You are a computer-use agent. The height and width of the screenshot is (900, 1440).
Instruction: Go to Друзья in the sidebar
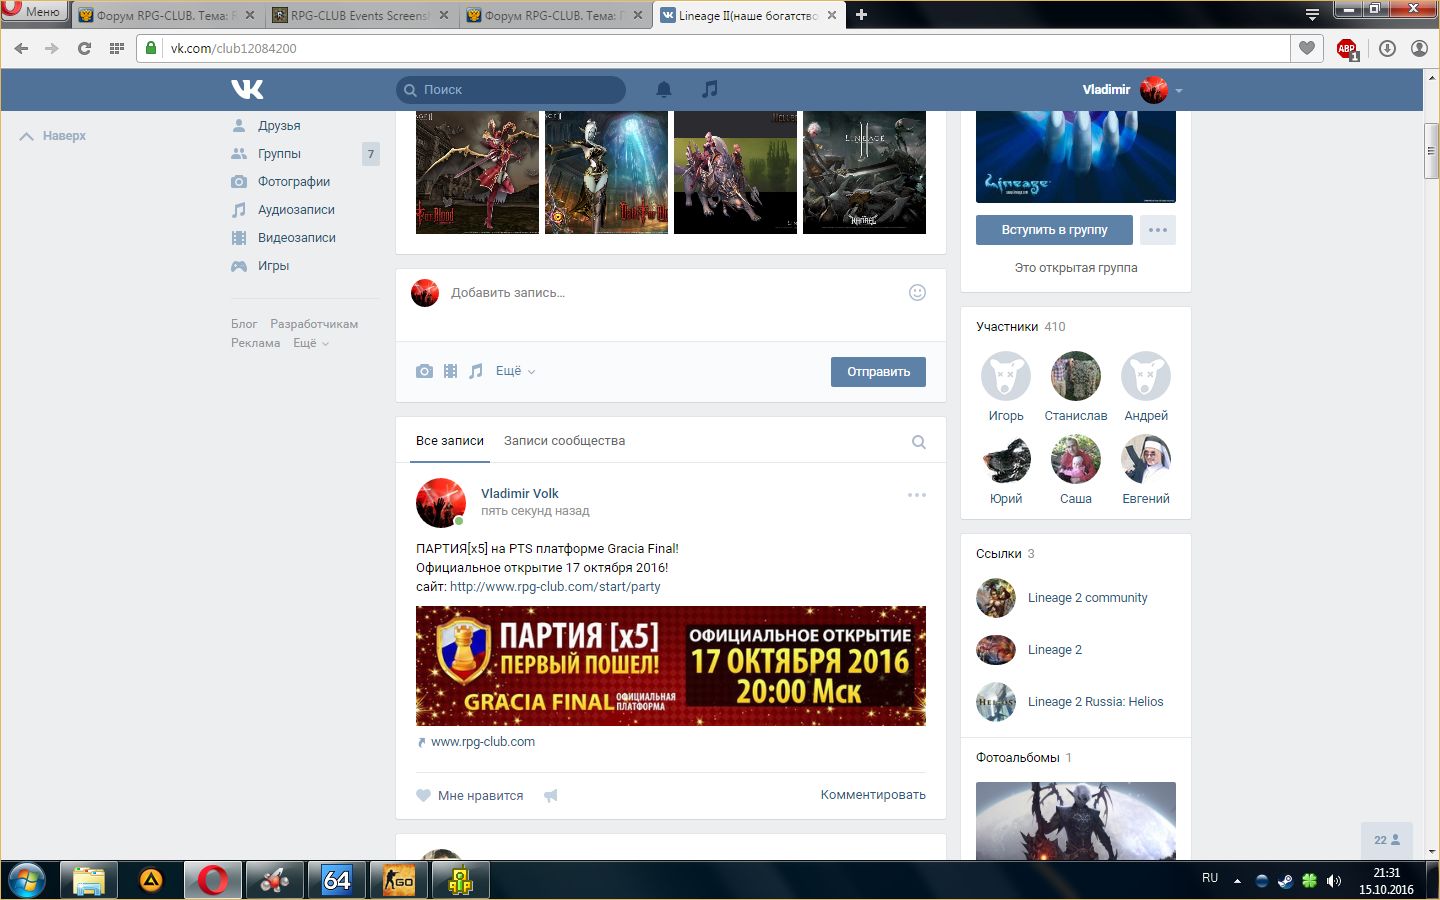tap(279, 126)
